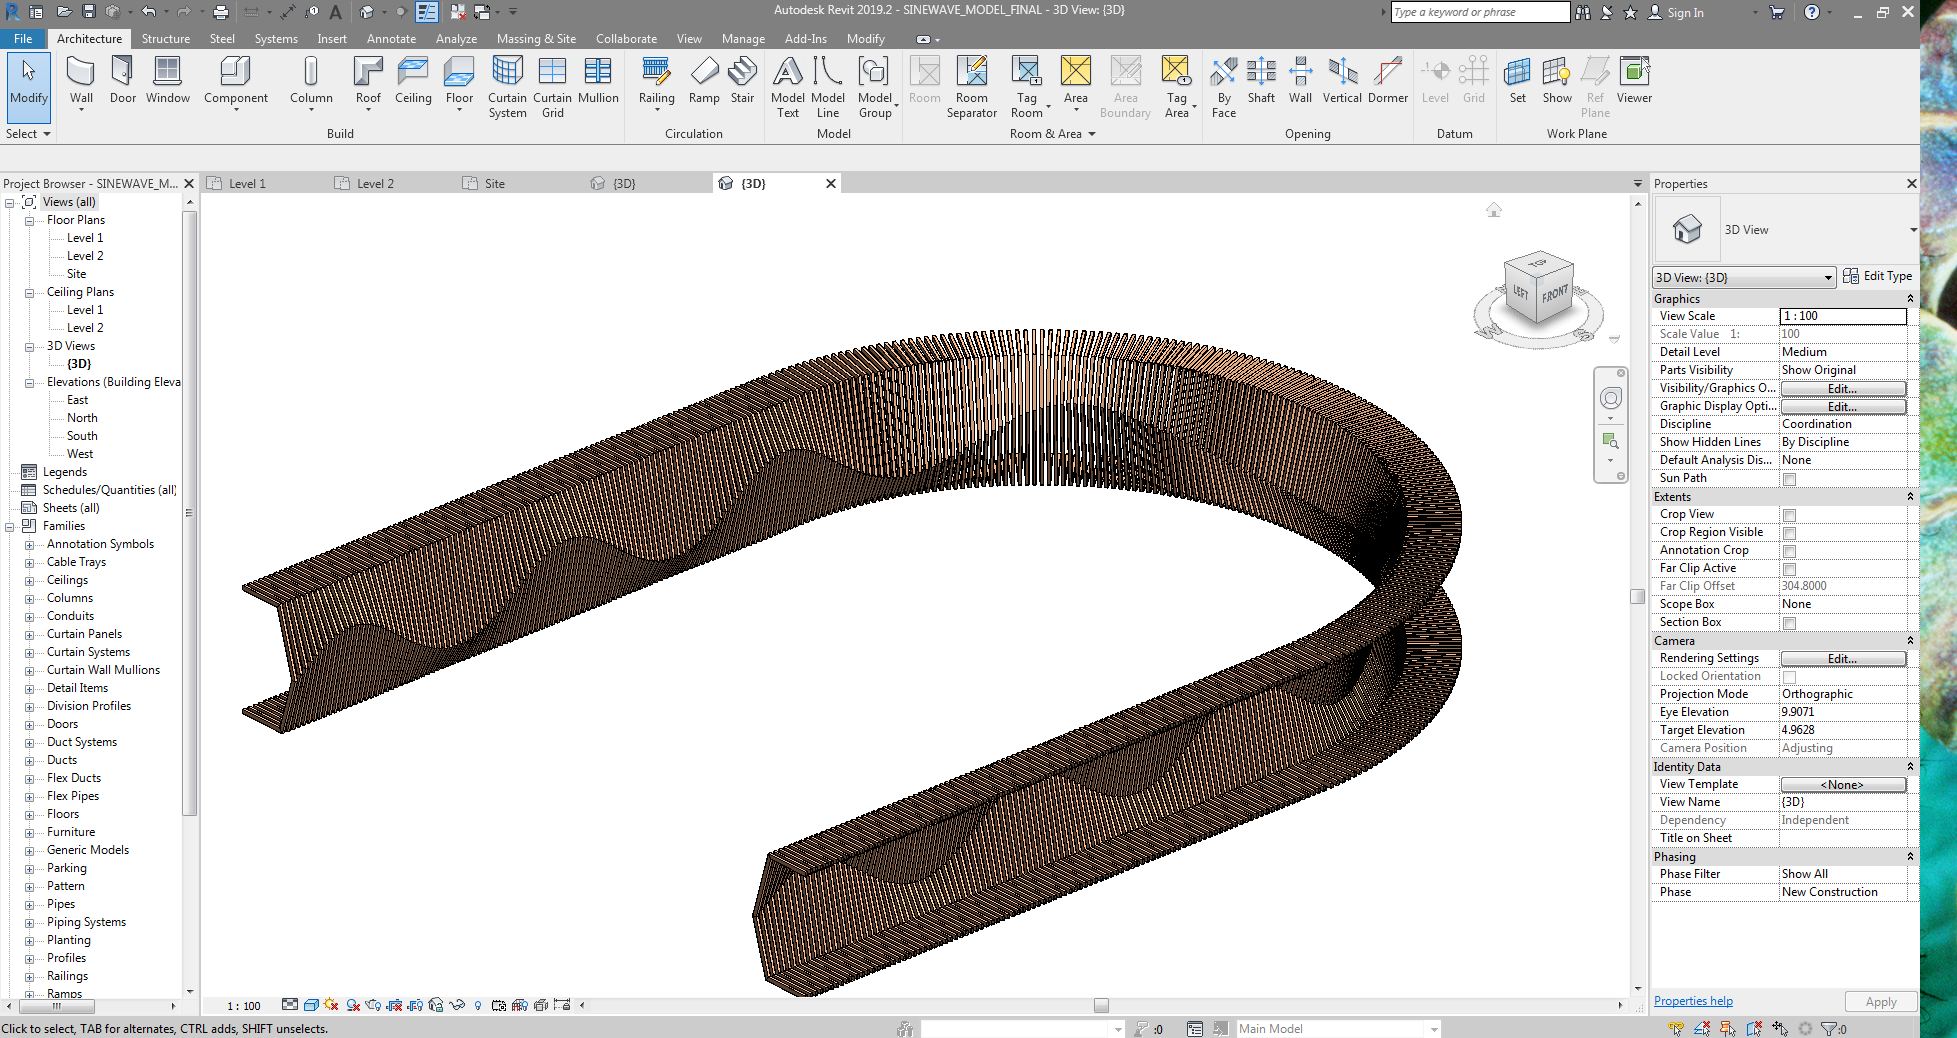Switch to the Level 2 view tab
Screen dimensions: 1957x1038
[375, 184]
